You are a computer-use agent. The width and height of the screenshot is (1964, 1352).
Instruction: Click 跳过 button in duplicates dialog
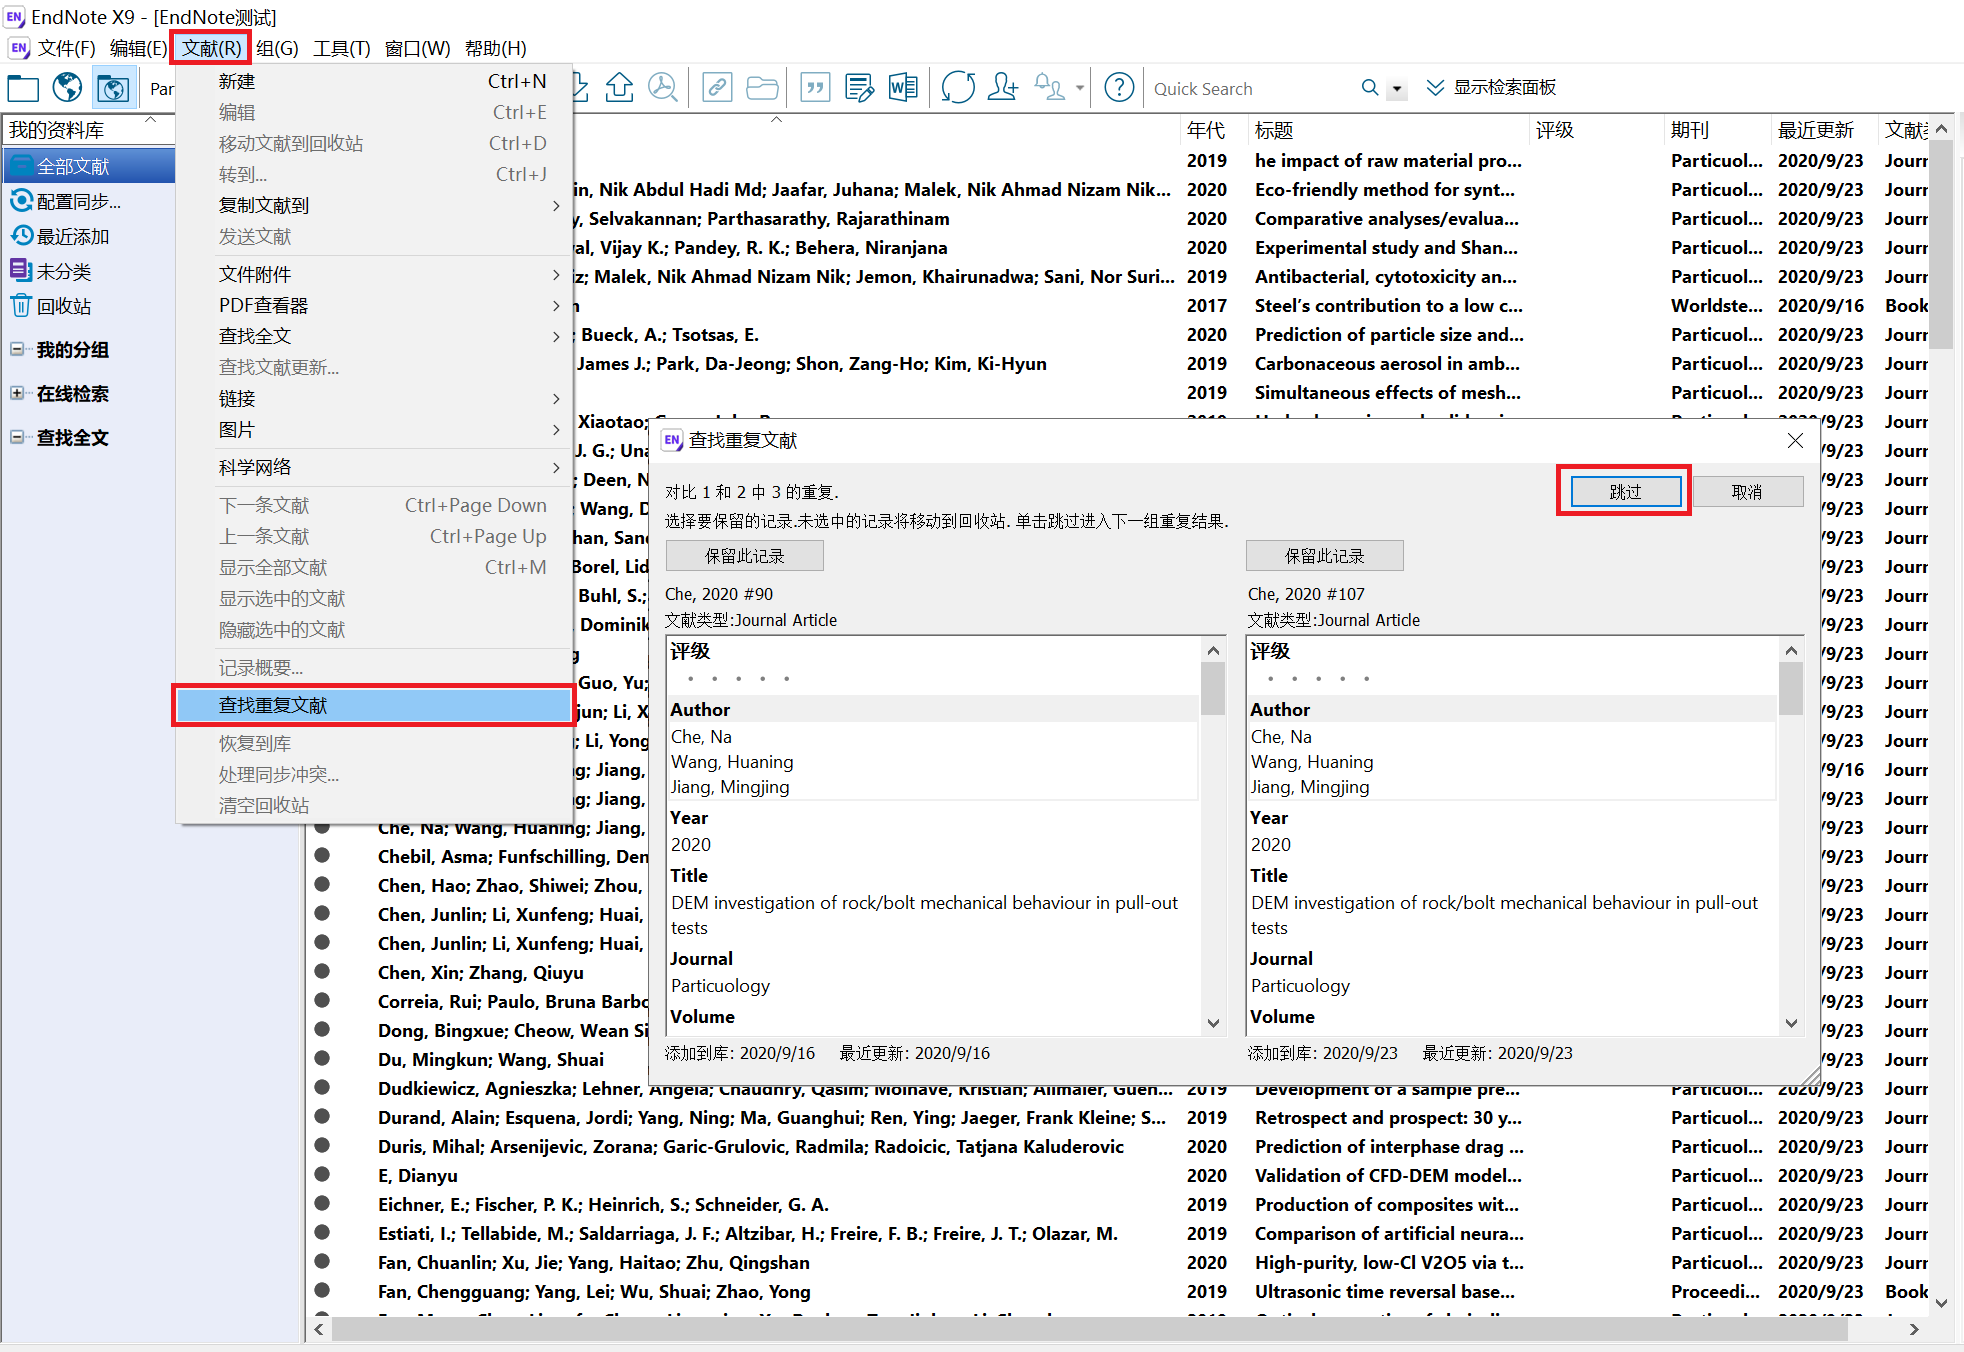pyautogui.click(x=1625, y=492)
